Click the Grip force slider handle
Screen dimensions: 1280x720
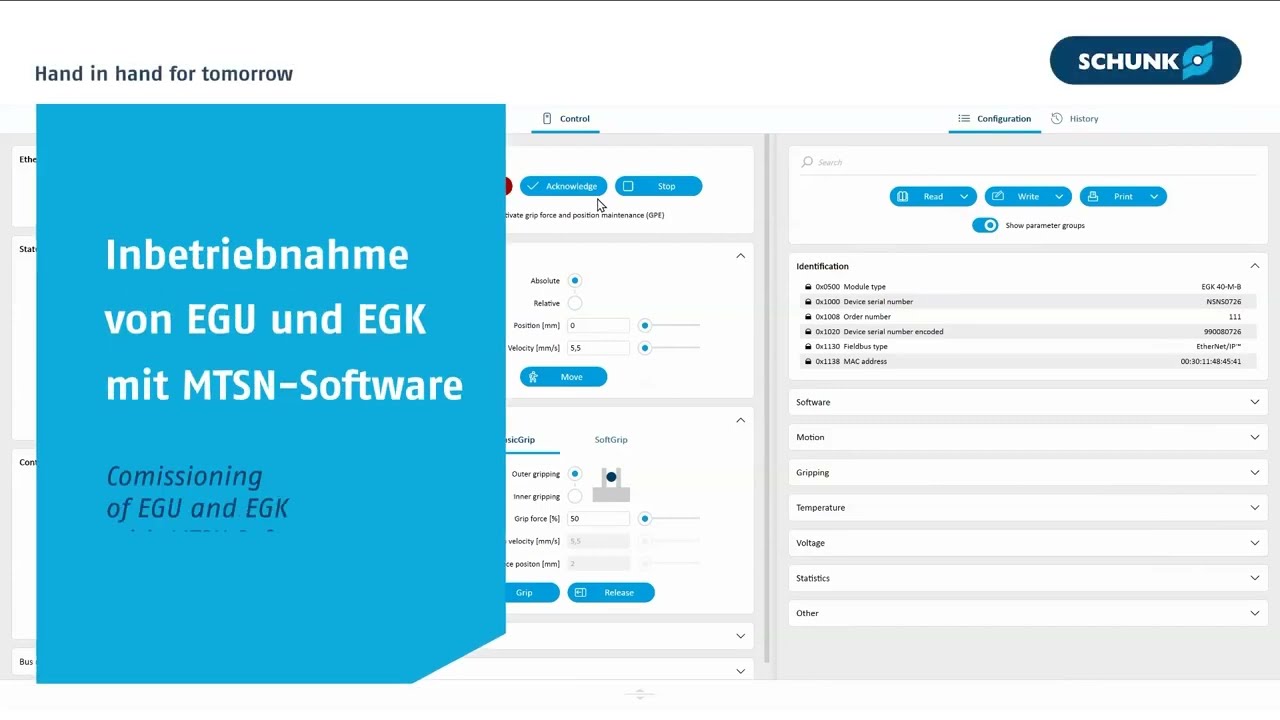click(645, 519)
